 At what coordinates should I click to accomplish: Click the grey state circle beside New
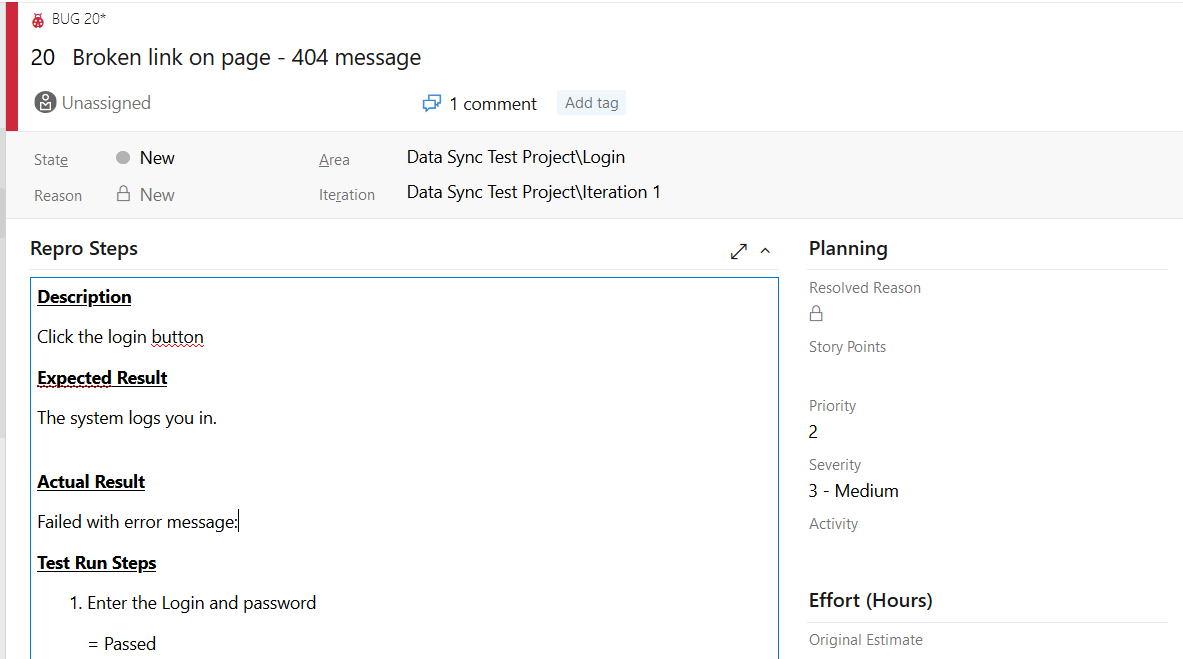(123, 158)
